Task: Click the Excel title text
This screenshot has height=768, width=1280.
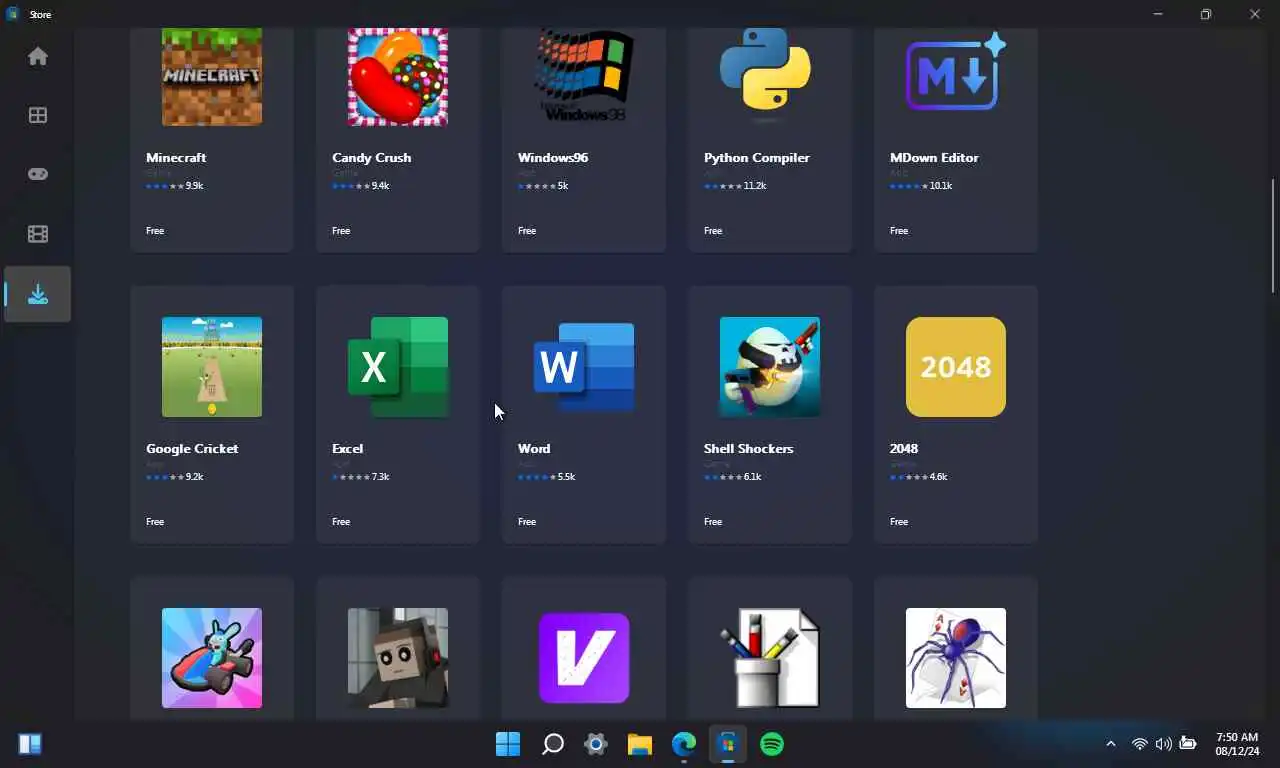Action: [348, 449]
